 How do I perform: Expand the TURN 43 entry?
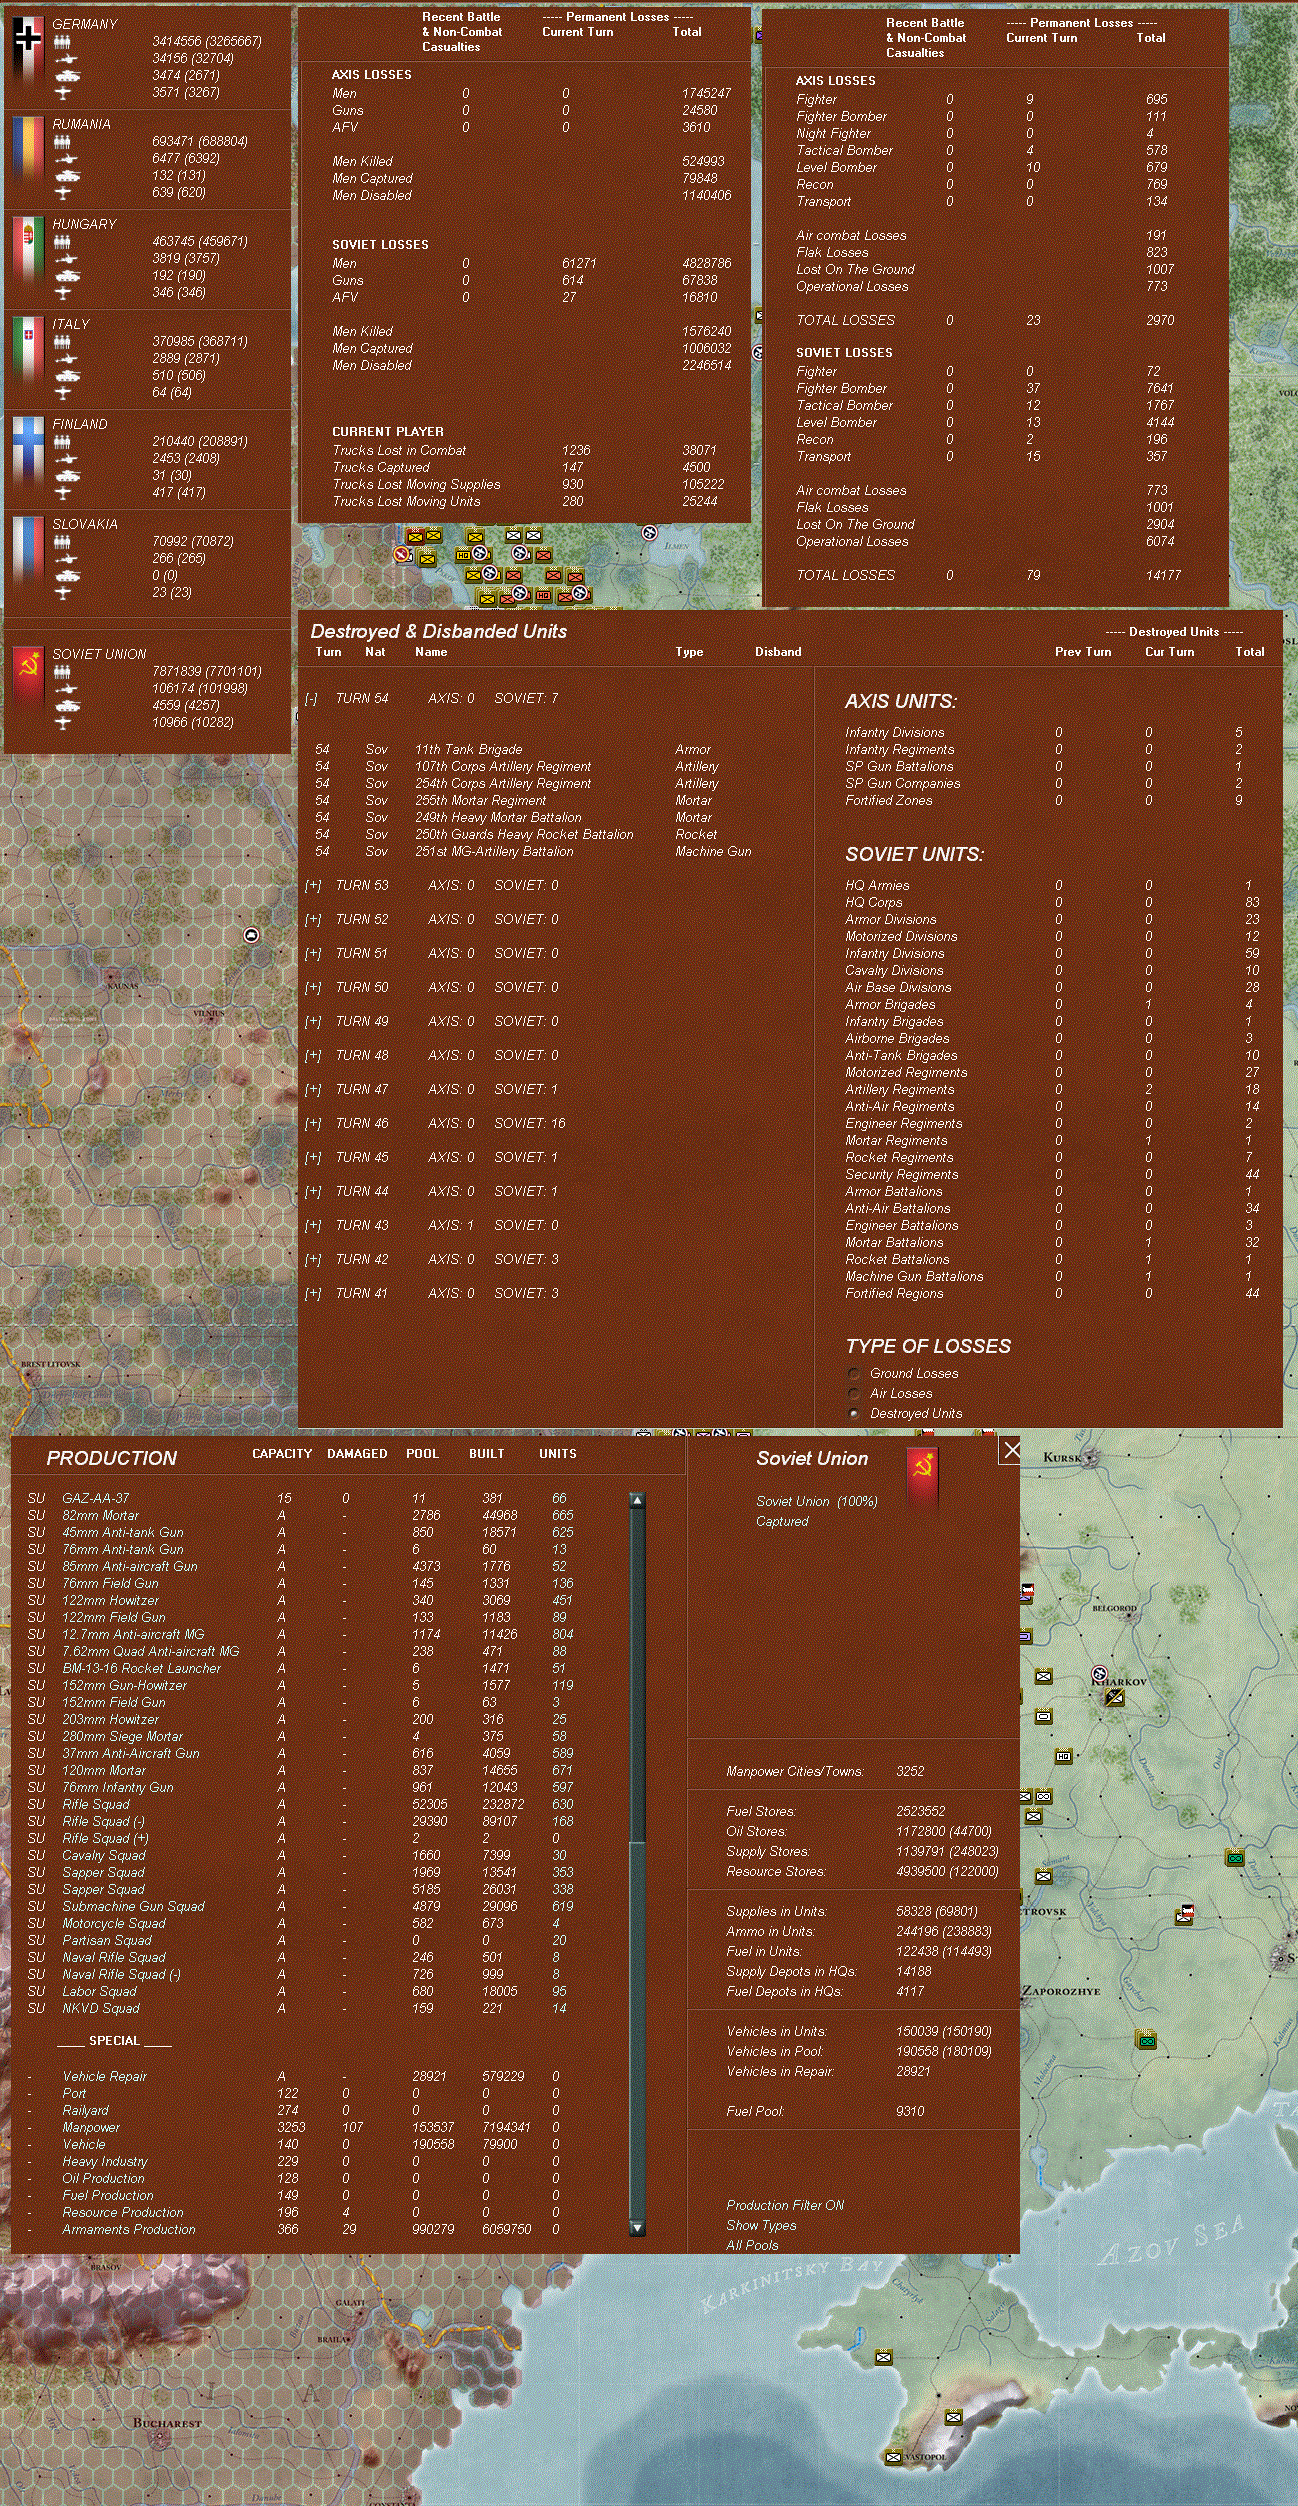tap(313, 1226)
